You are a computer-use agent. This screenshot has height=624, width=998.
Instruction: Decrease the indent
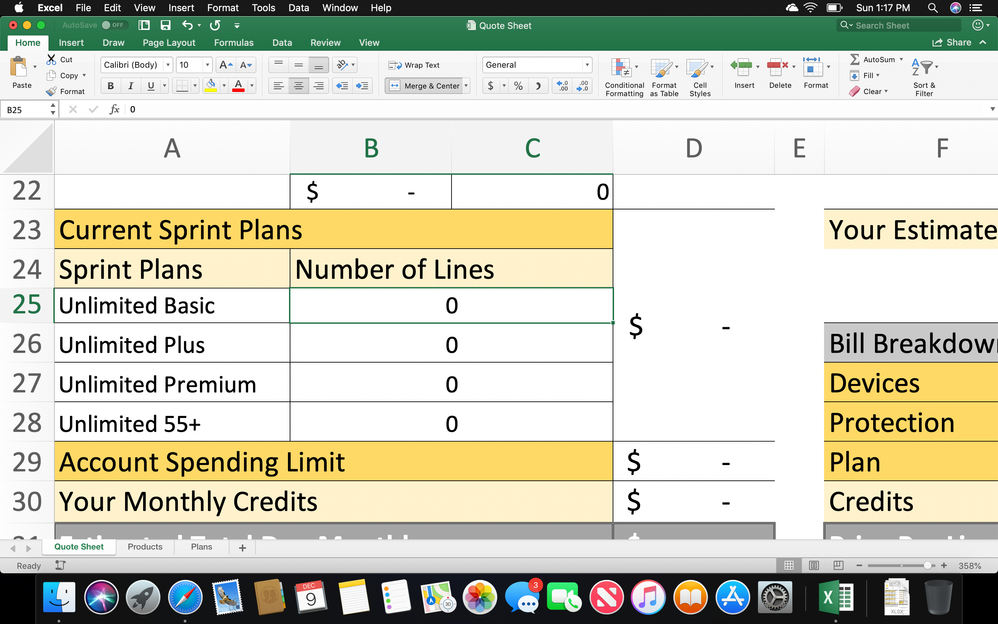coord(342,85)
